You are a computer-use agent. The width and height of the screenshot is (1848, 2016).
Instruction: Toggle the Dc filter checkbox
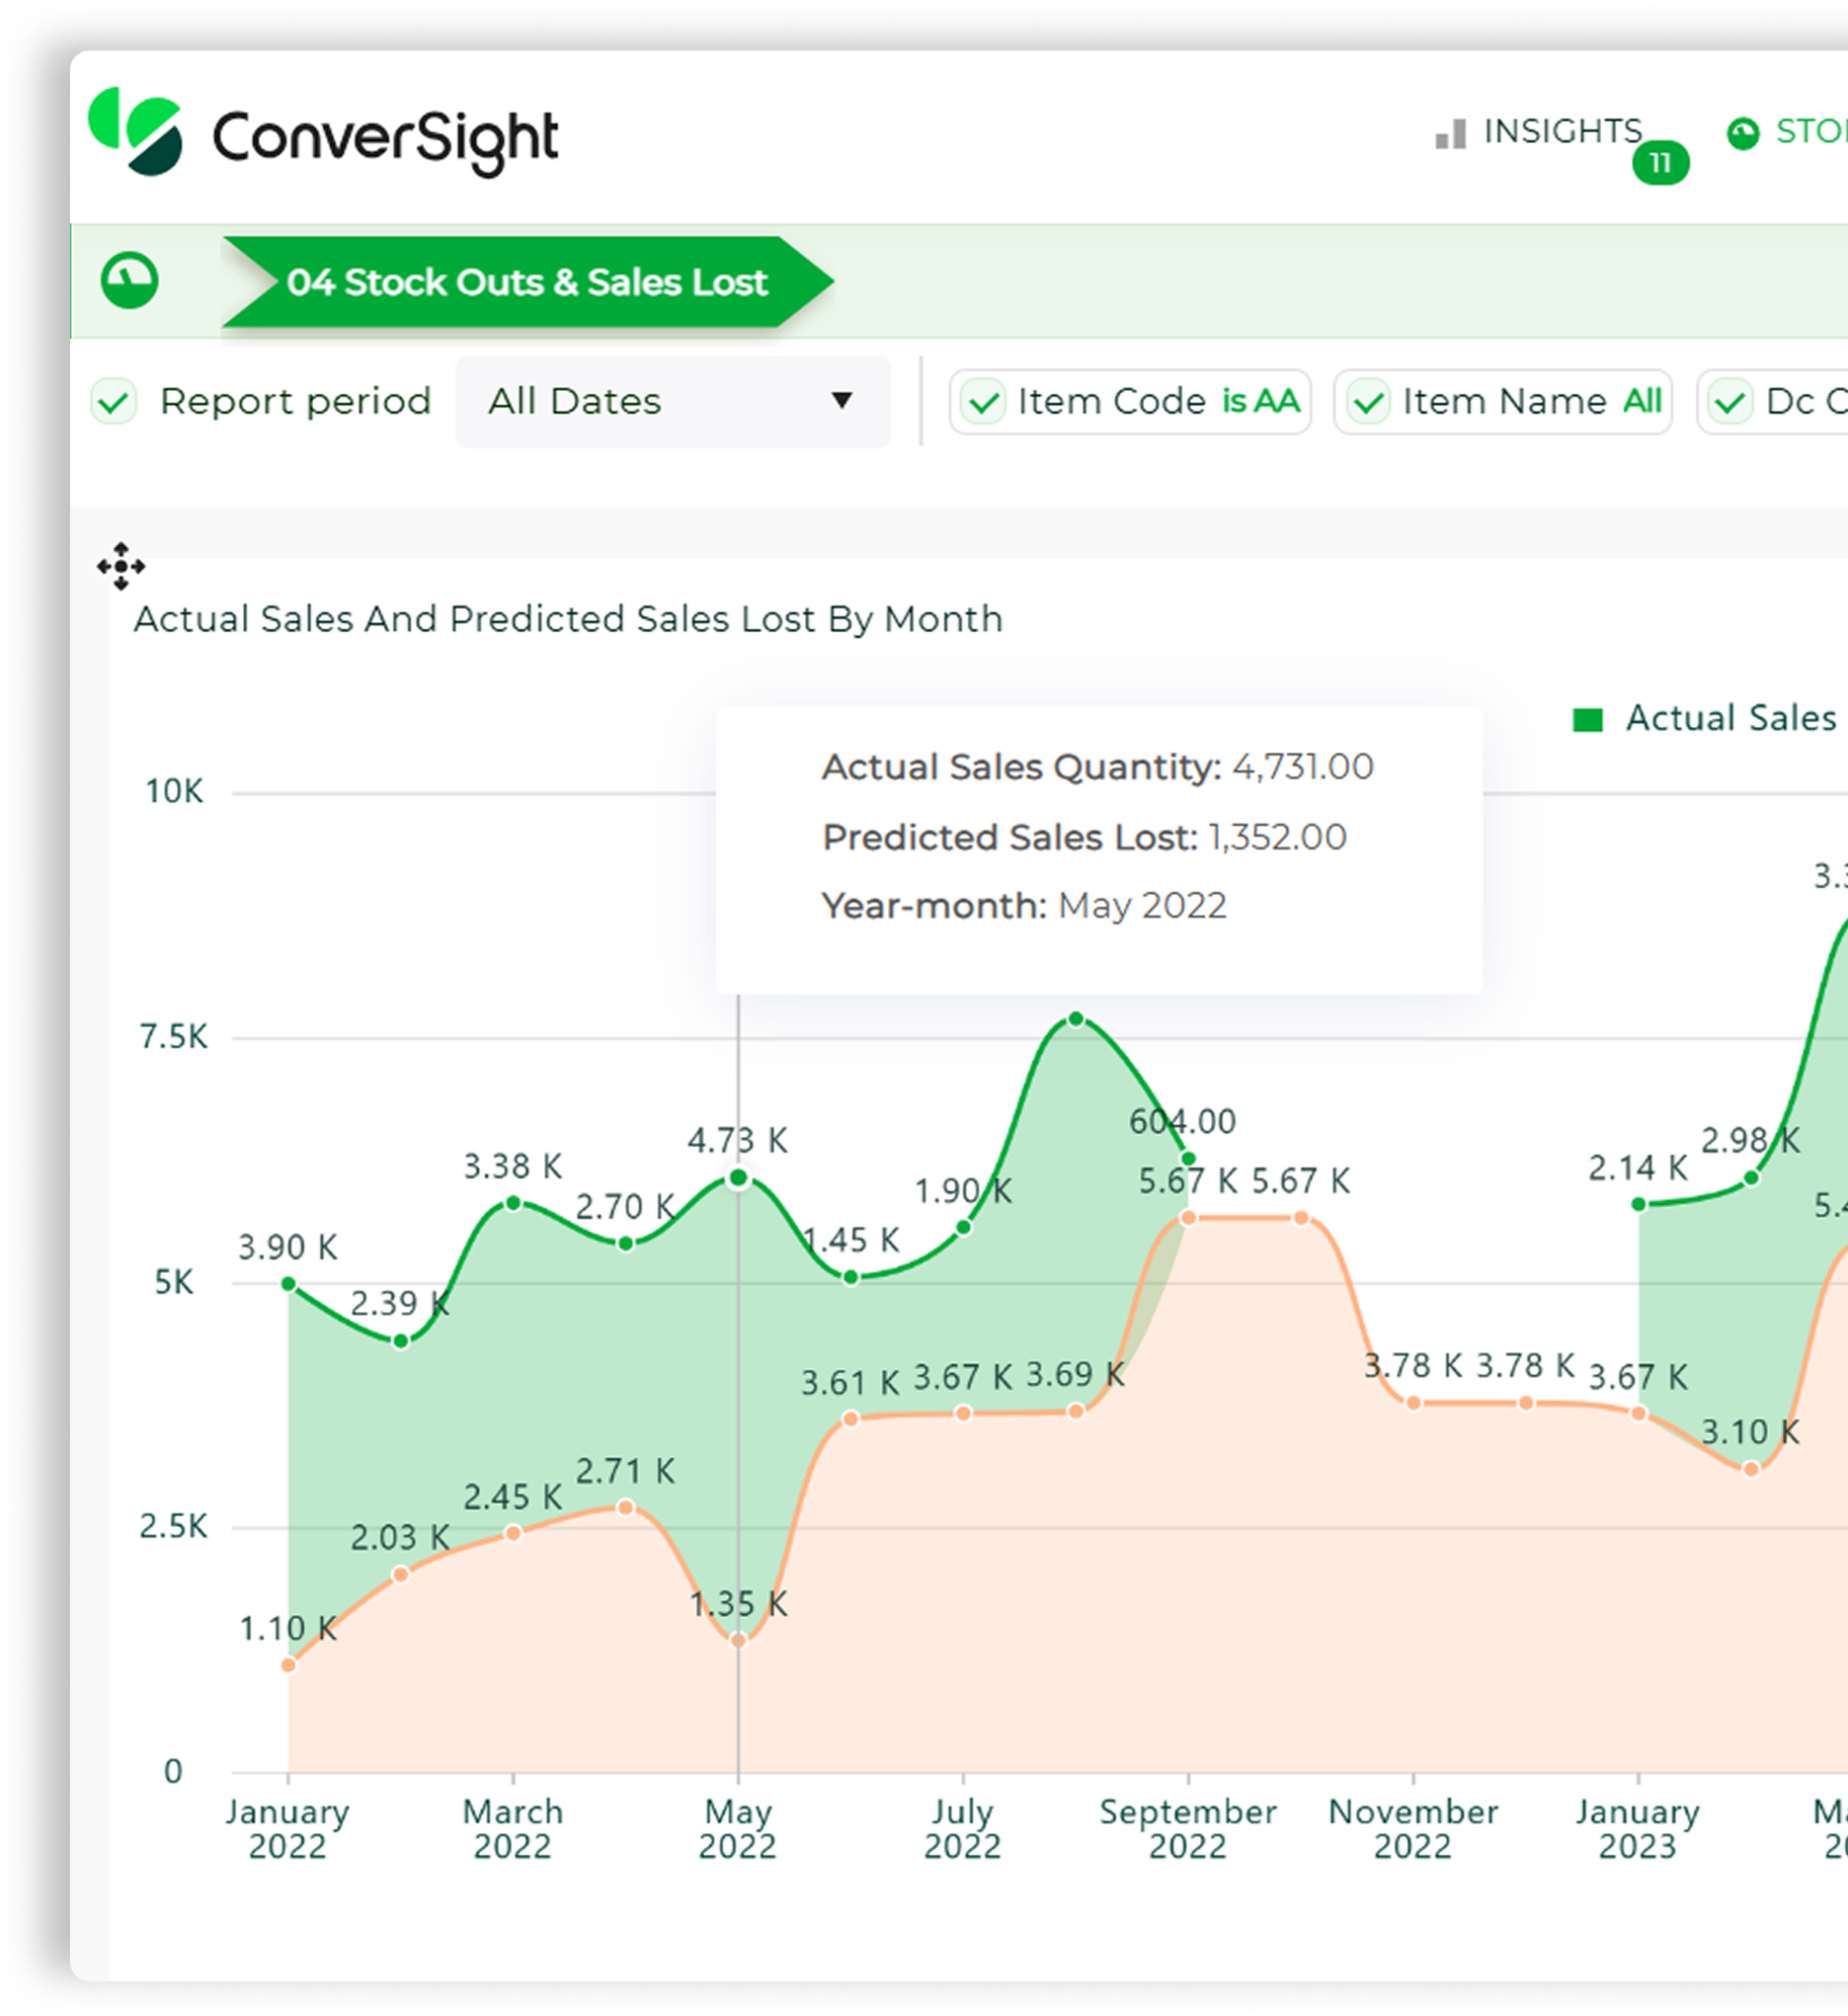pos(1730,403)
